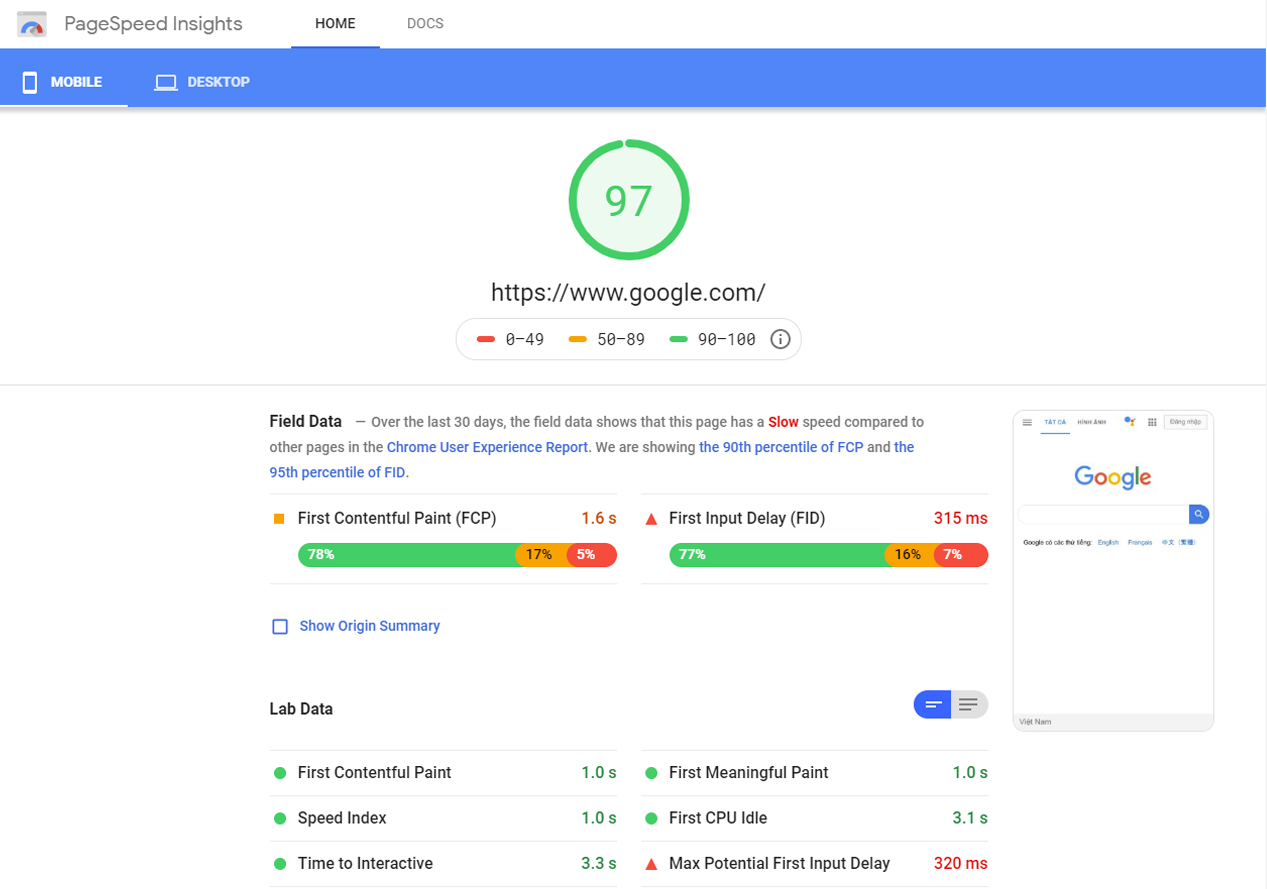The width and height of the screenshot is (1267, 889).
Task: Open the Chrome User Experience Report link
Action: pyautogui.click(x=487, y=448)
